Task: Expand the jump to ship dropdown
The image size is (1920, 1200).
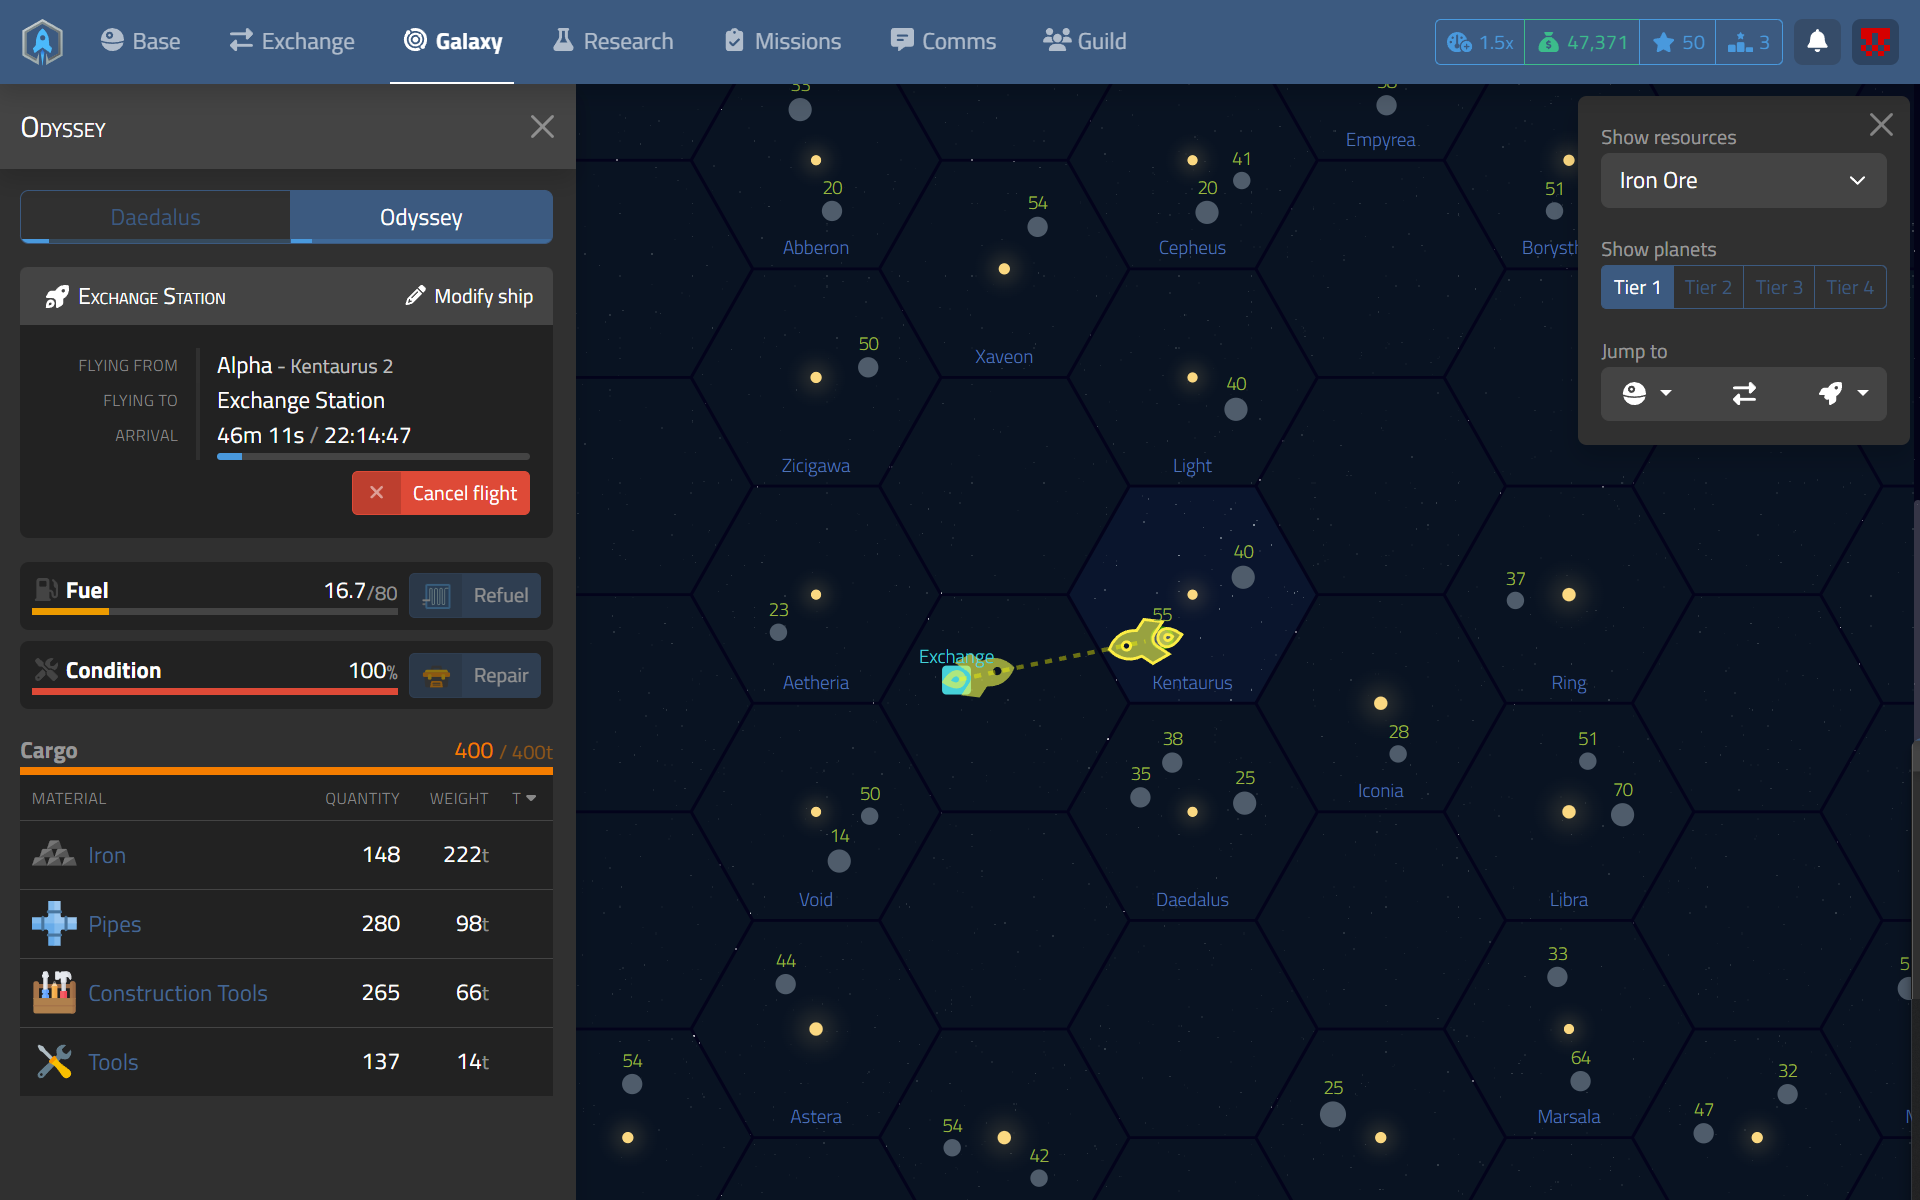Action: click(x=1843, y=394)
